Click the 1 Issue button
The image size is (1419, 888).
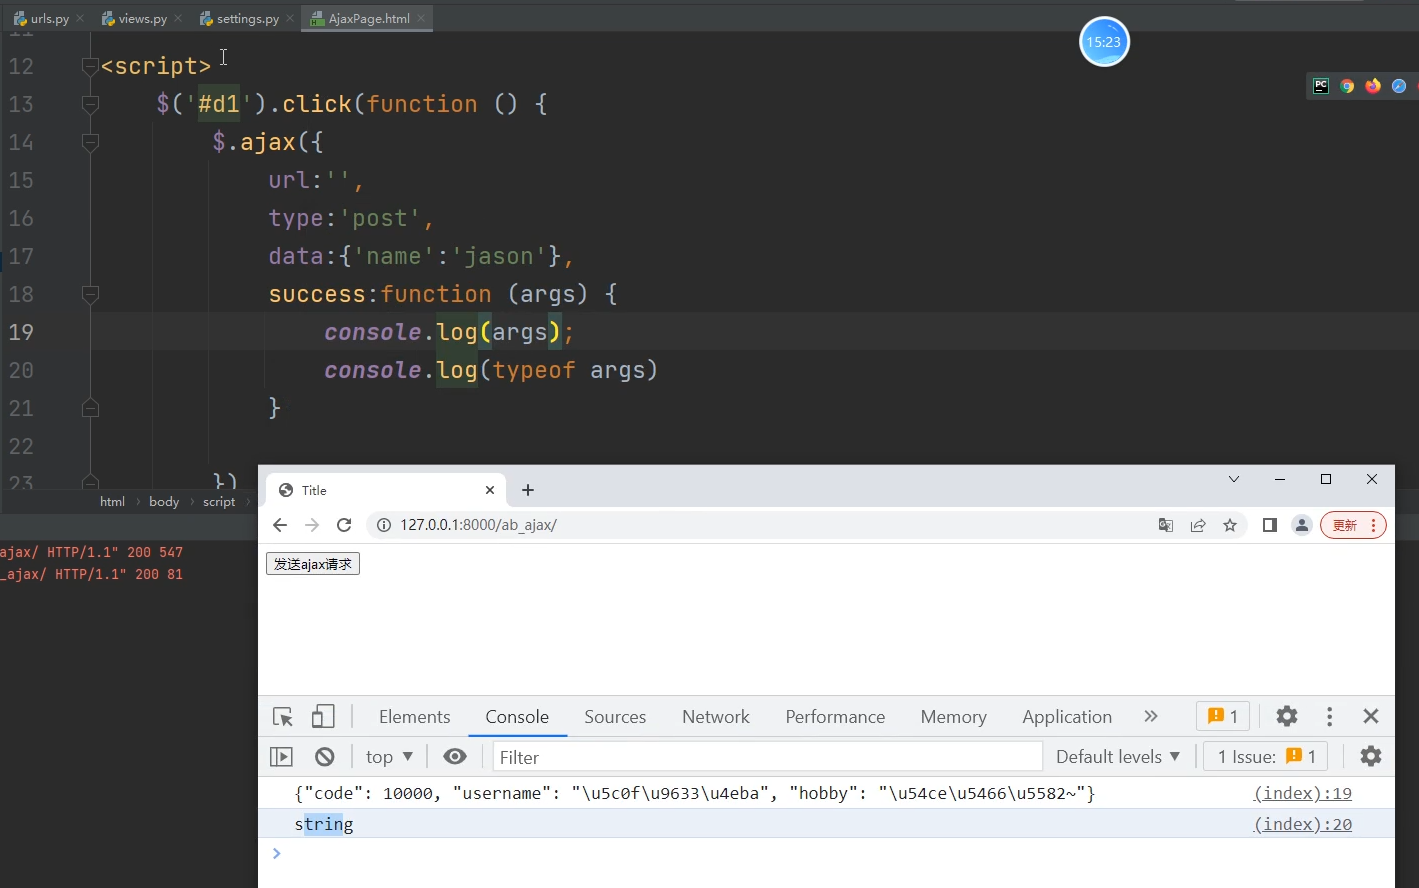click(1266, 757)
